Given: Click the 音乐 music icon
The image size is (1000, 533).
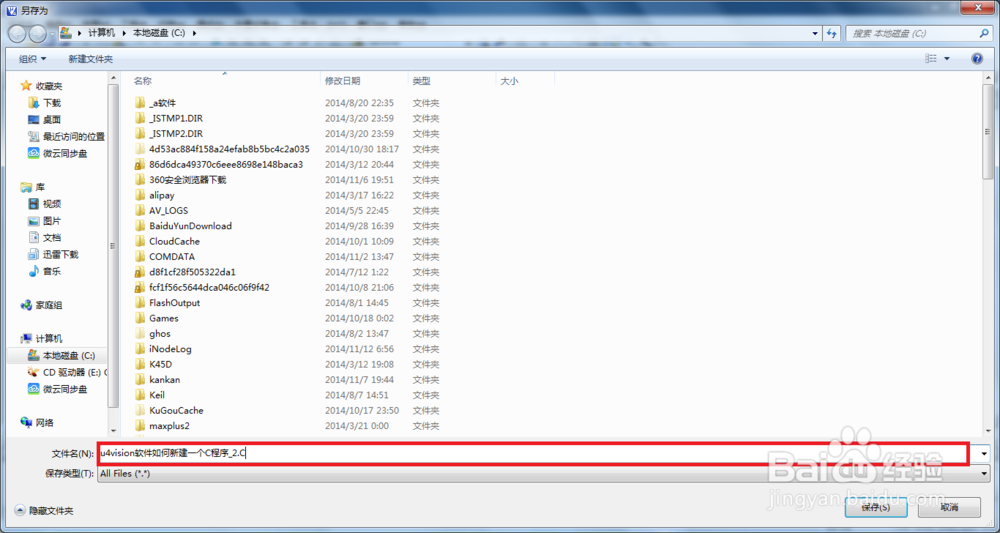Looking at the screenshot, I should point(34,271).
